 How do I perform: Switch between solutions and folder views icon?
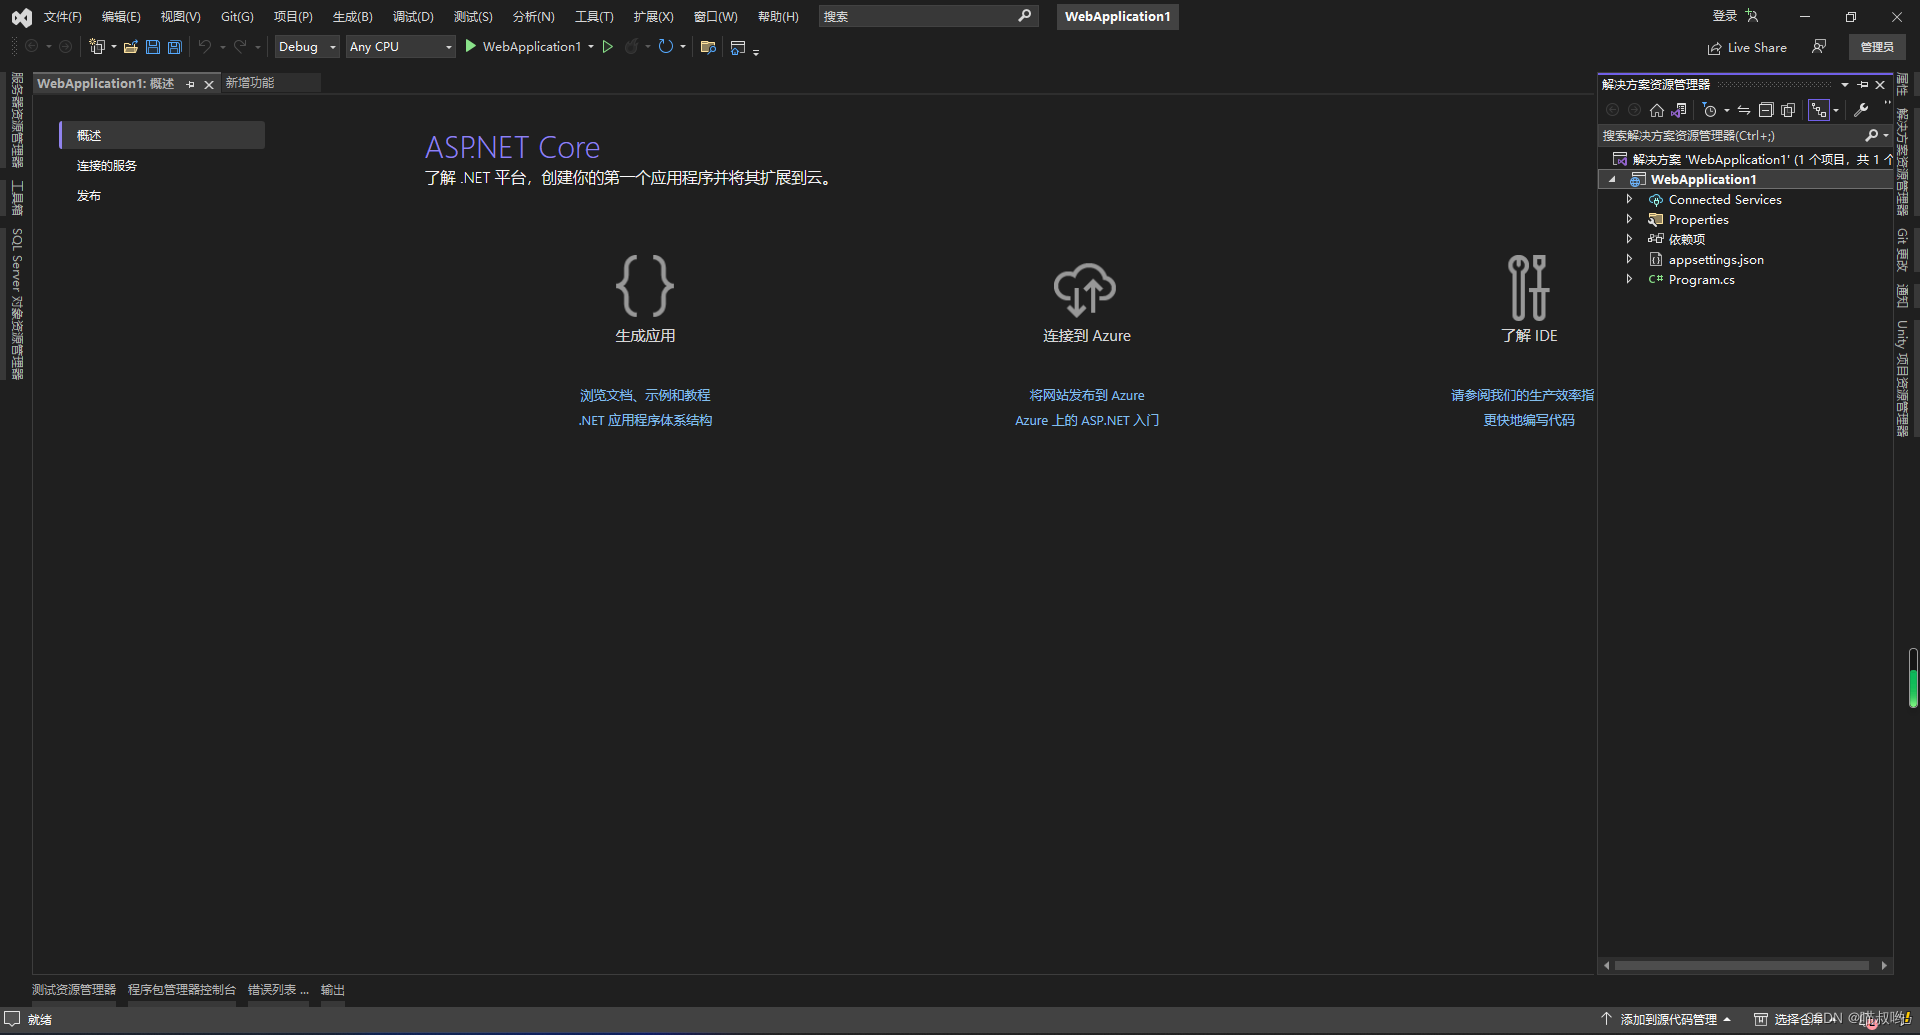(x=1679, y=110)
